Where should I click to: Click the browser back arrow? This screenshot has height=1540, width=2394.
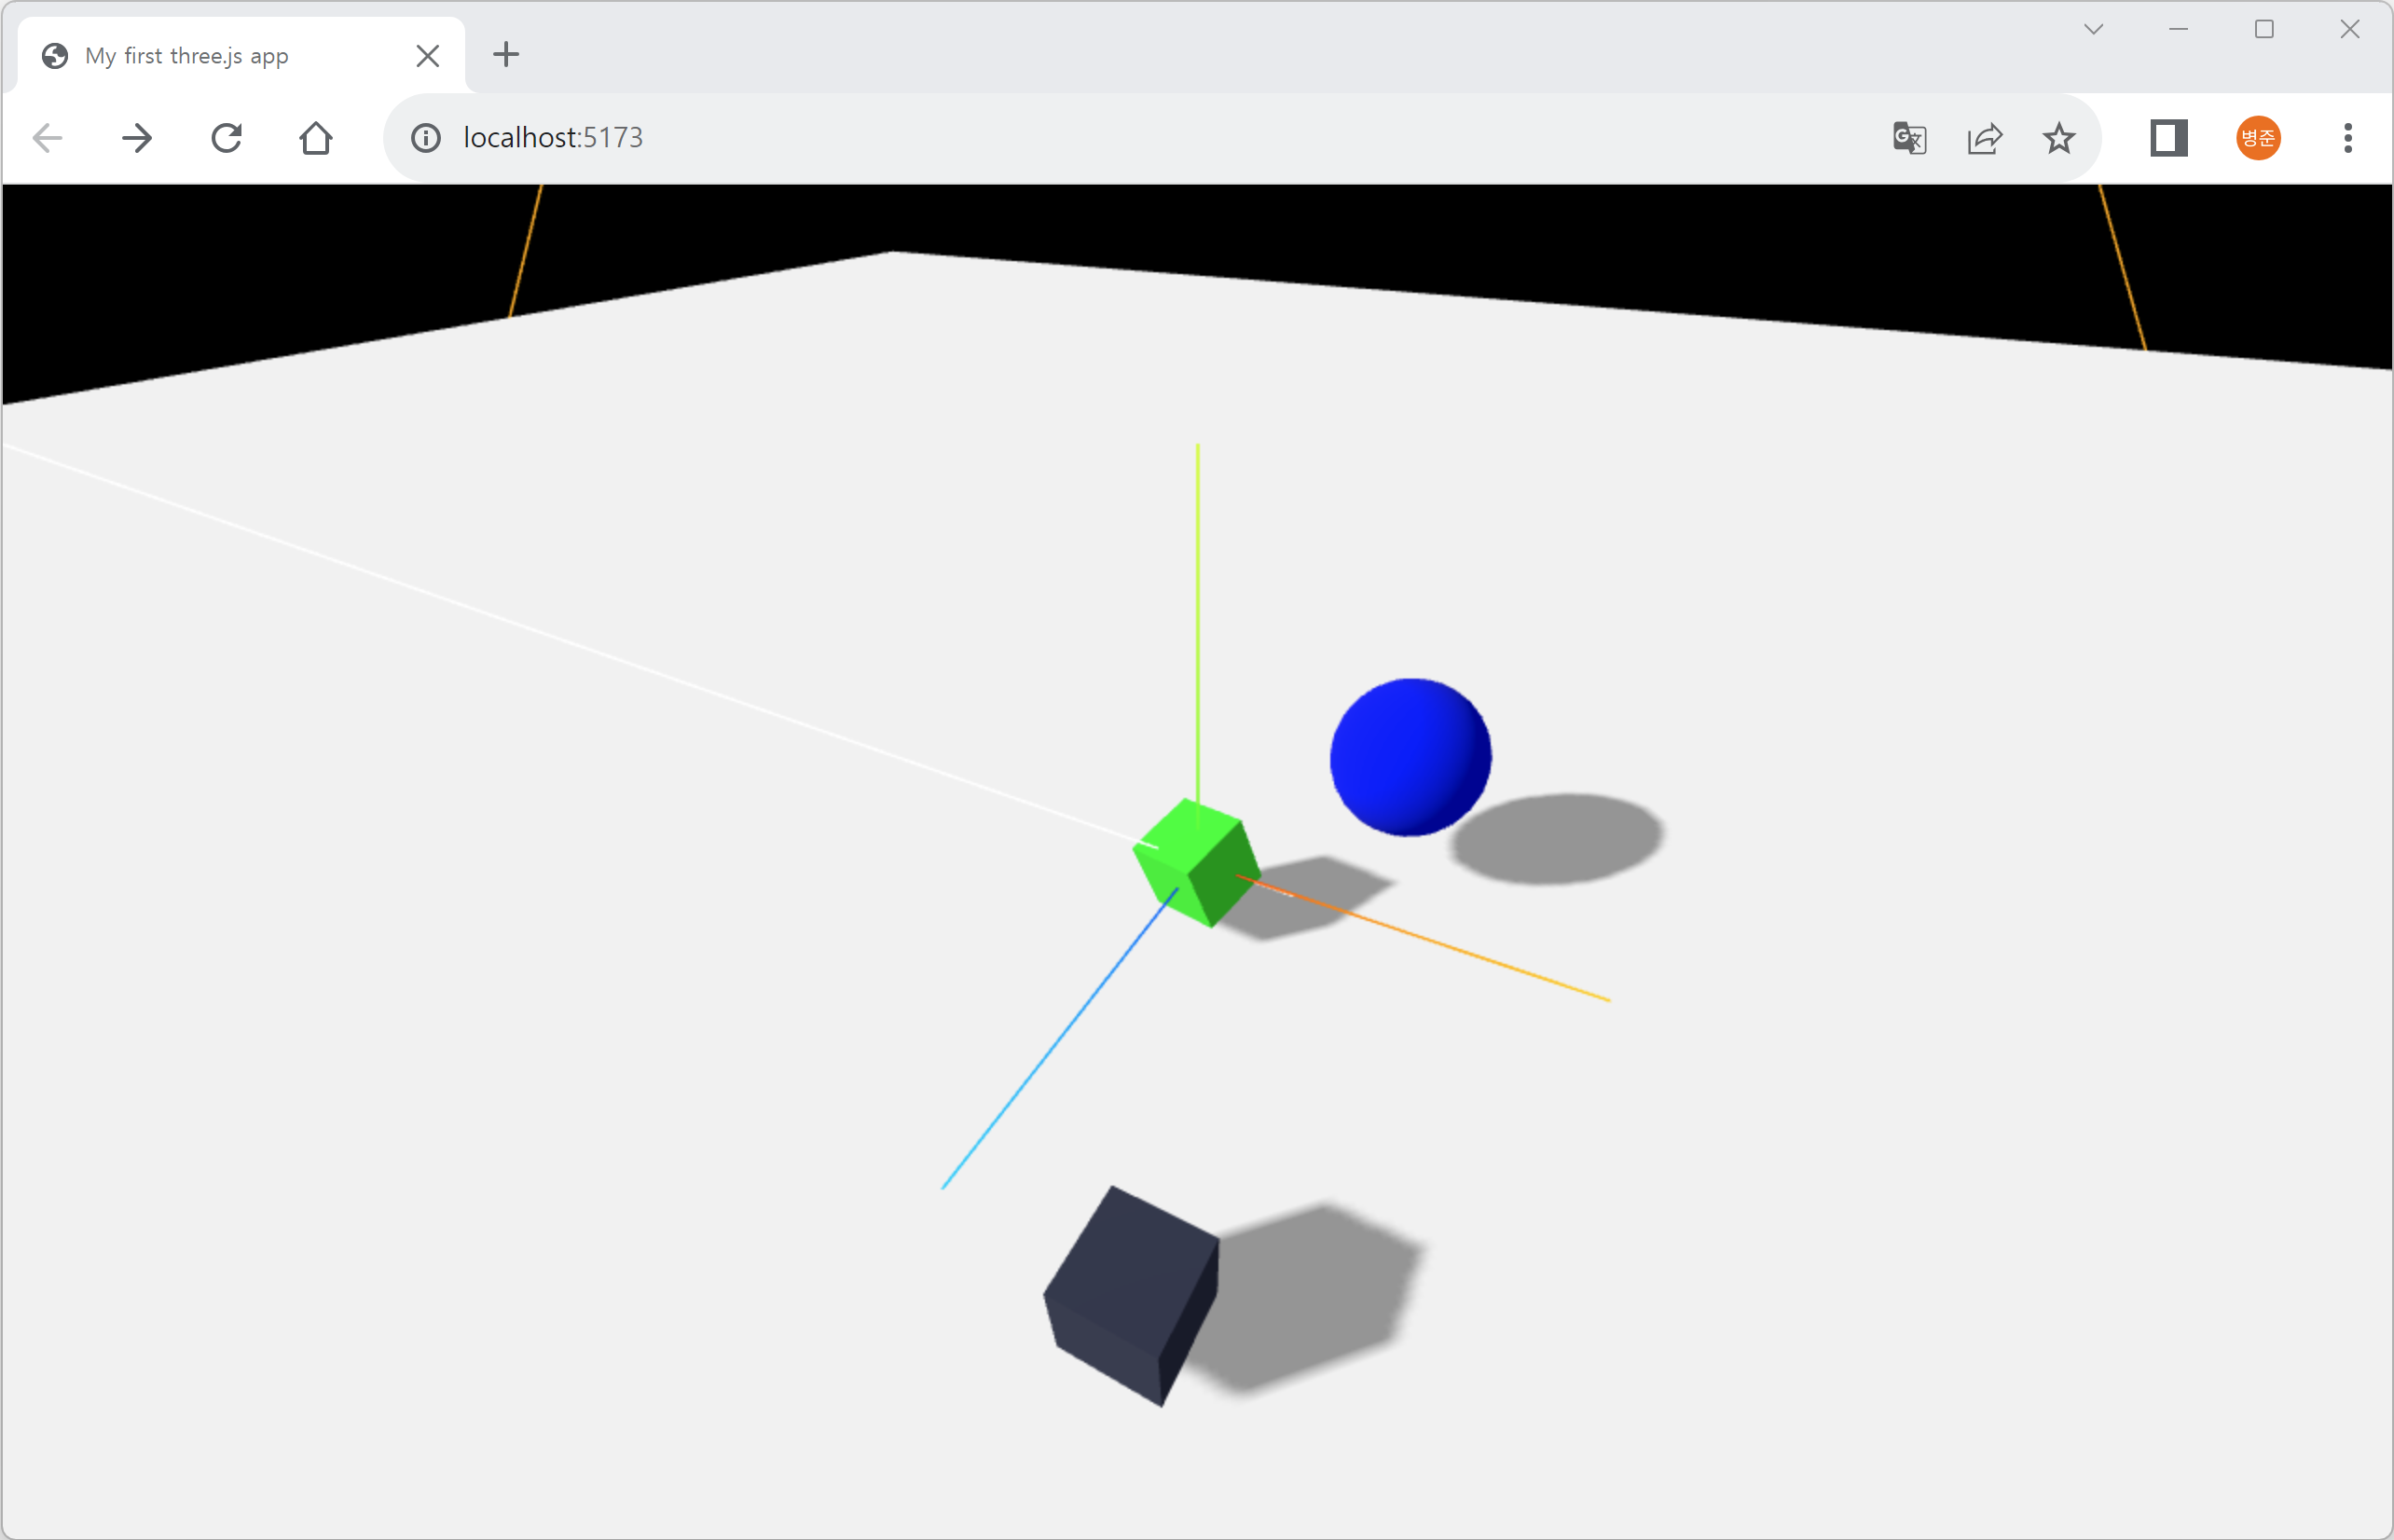point(48,138)
